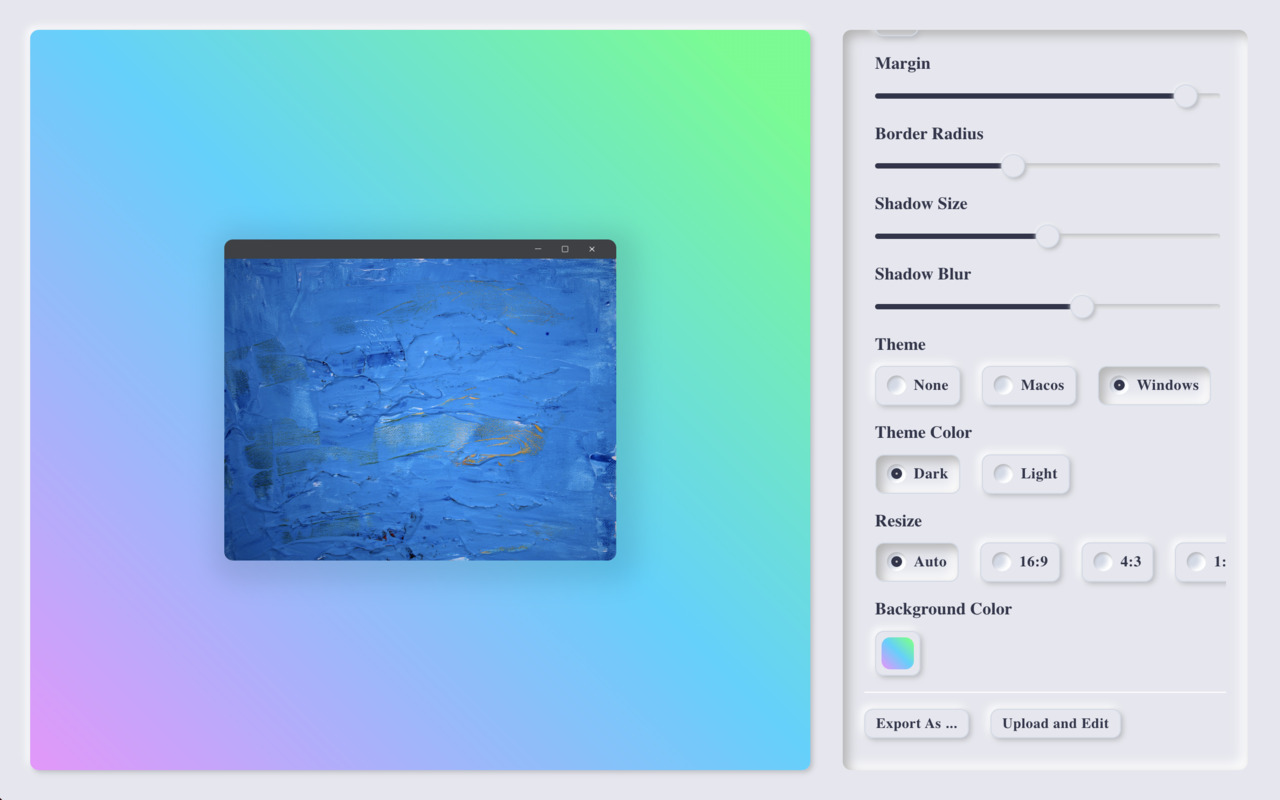Select the None theme option
Image resolution: width=1280 pixels, height=800 pixels.
918,385
